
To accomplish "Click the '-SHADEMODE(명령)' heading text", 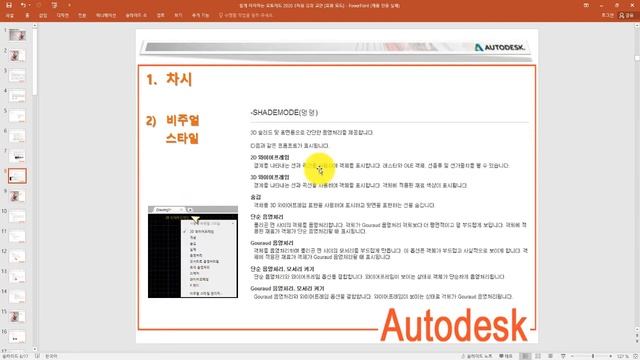I will point(284,112).
